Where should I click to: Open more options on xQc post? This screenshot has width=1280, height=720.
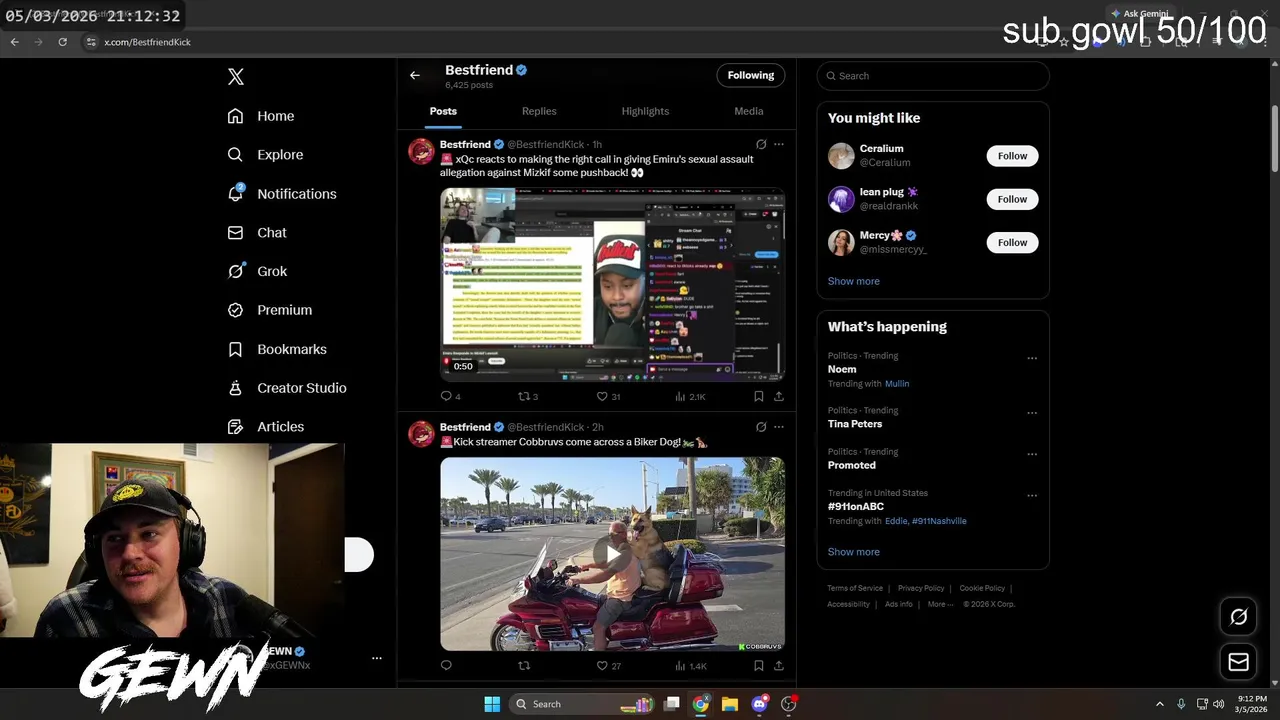pyautogui.click(x=779, y=145)
